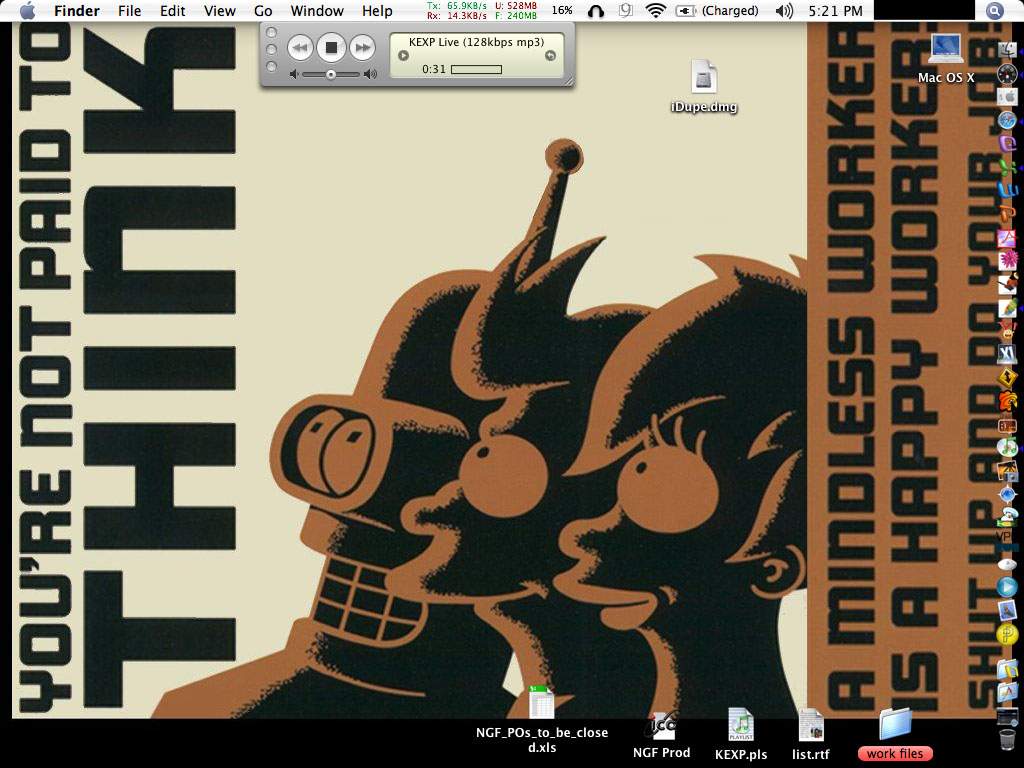
Task: Click the Tx/Rx network stats monitor
Action: click(482, 10)
